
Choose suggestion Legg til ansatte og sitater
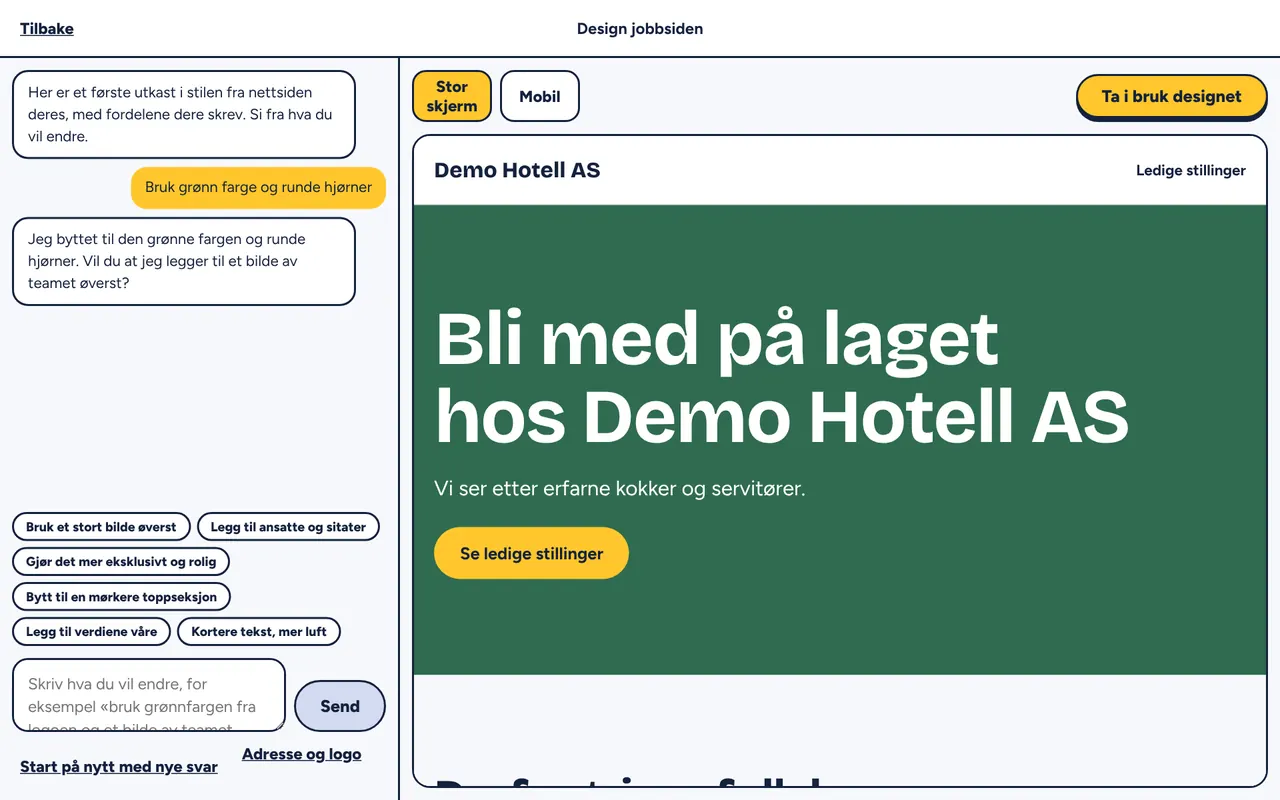[288, 527]
